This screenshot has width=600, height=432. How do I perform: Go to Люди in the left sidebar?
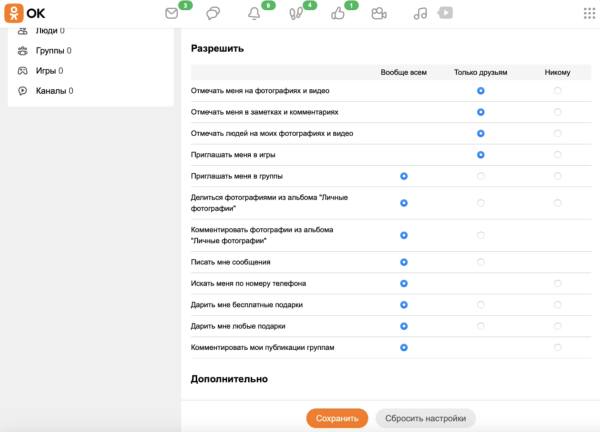[x=41, y=31]
